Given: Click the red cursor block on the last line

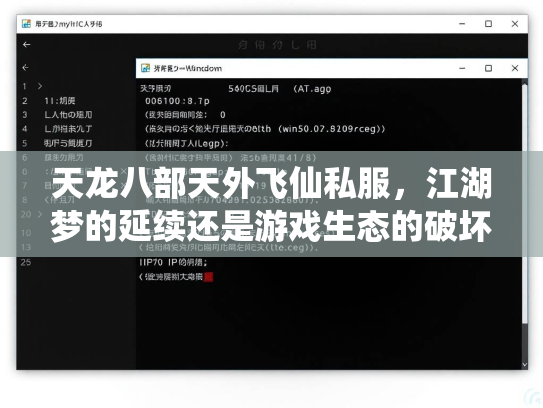Looking at the screenshot, I should point(208,277).
